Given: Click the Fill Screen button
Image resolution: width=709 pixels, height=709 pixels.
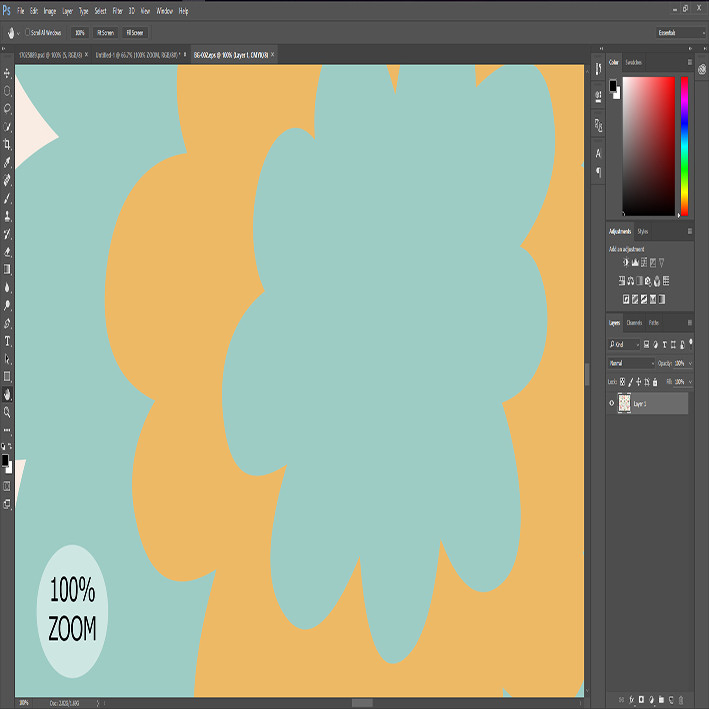Looking at the screenshot, I should [x=135, y=33].
